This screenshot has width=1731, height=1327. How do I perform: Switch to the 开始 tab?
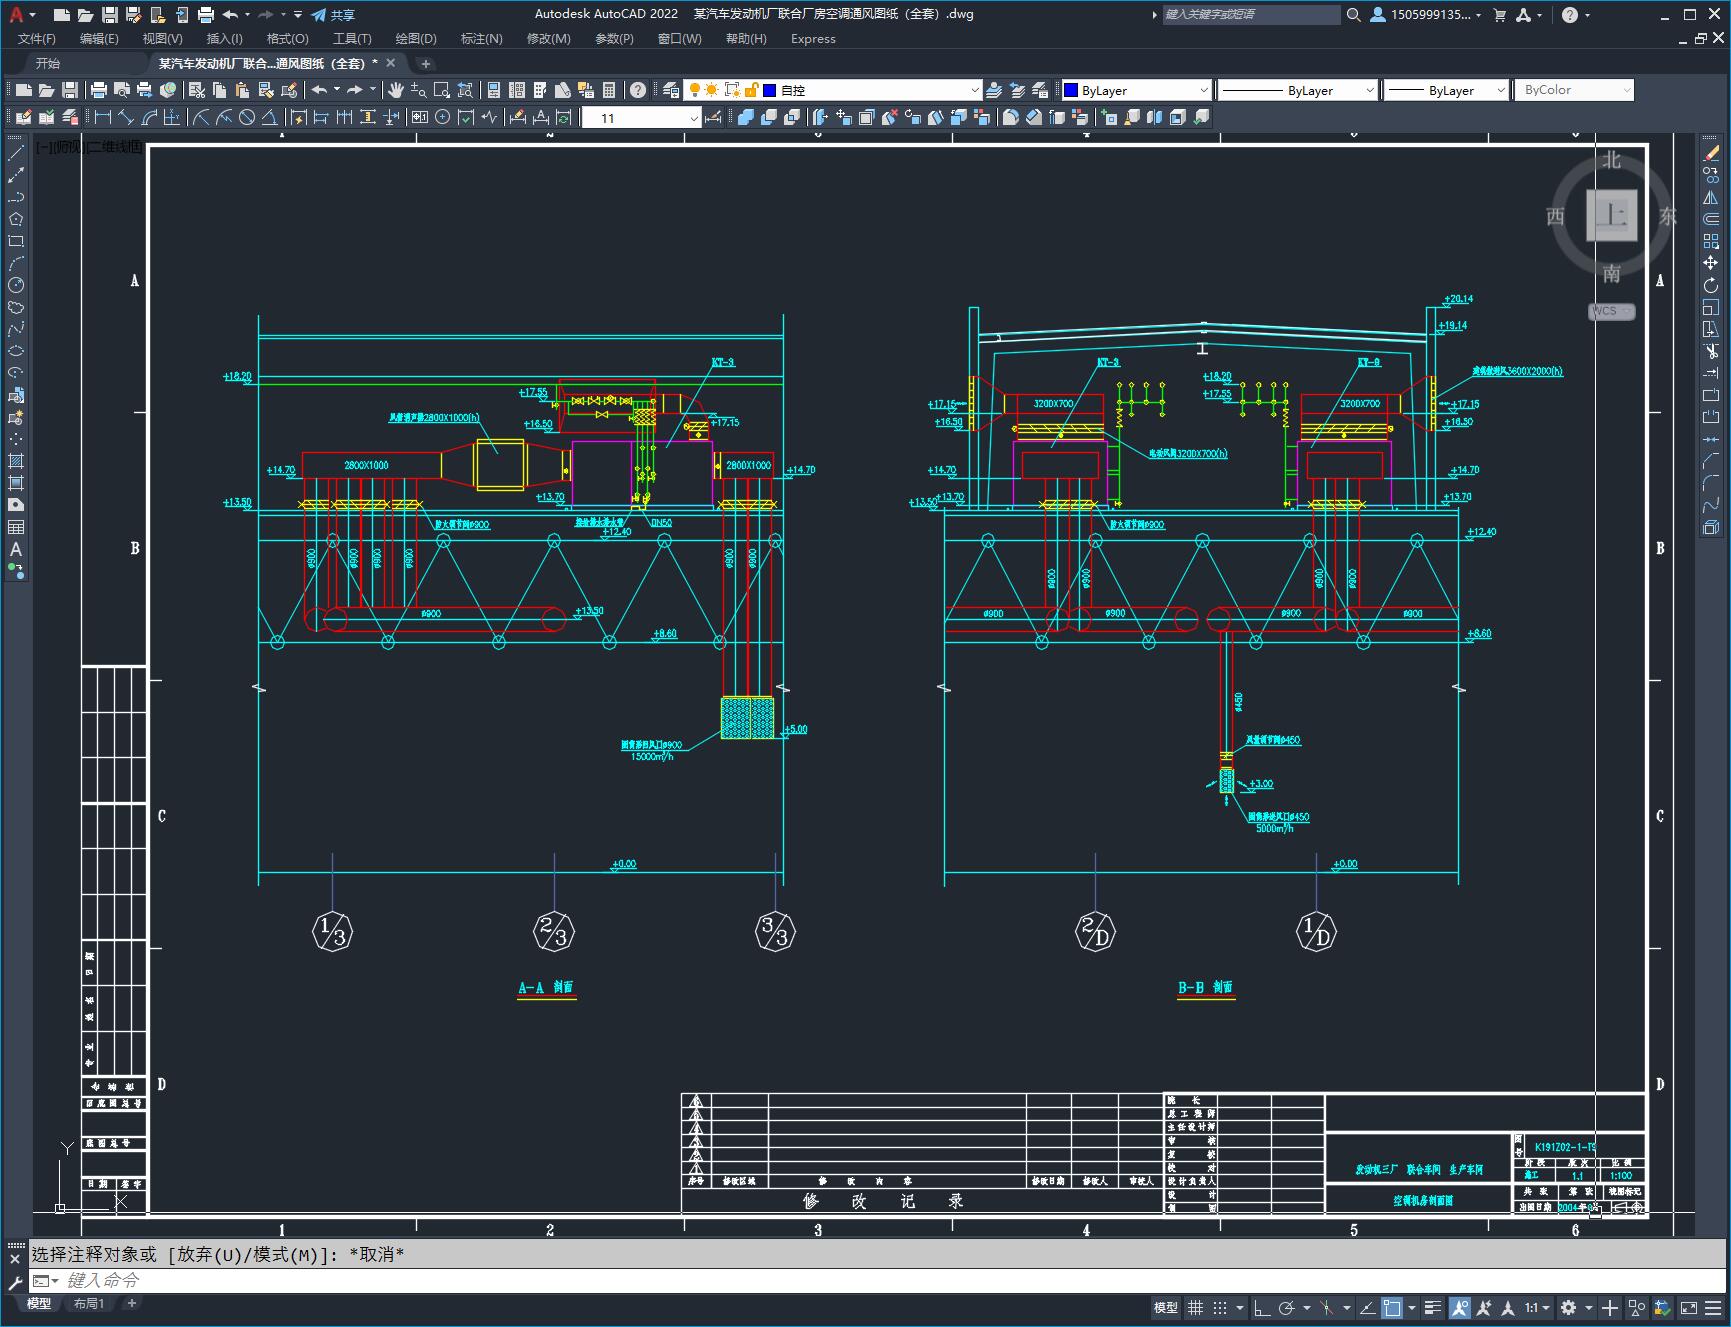48,63
